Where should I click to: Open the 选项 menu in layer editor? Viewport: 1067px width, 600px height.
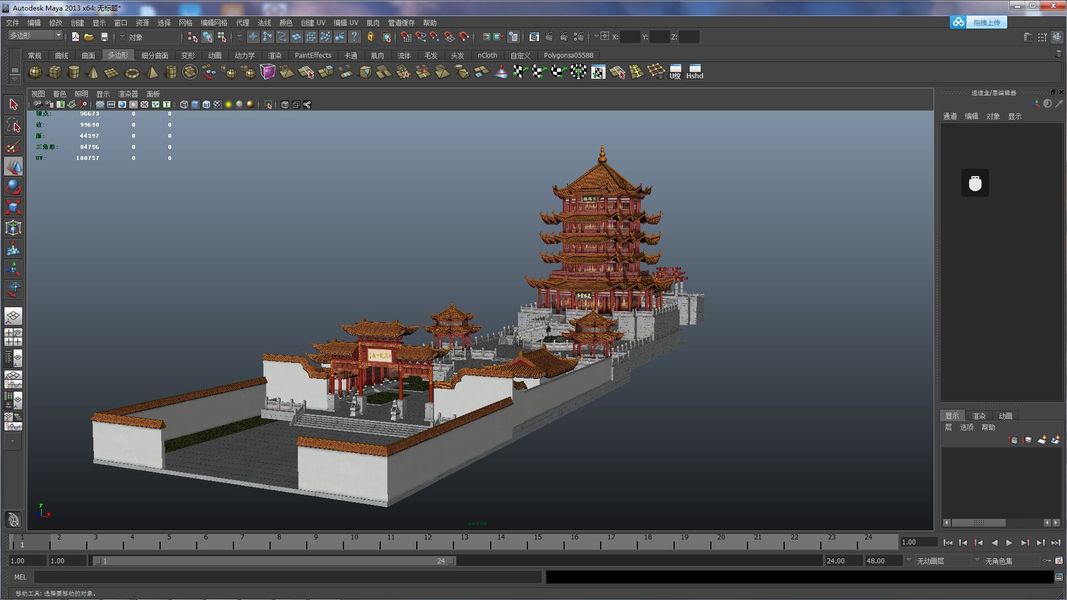pyautogui.click(x=967, y=427)
